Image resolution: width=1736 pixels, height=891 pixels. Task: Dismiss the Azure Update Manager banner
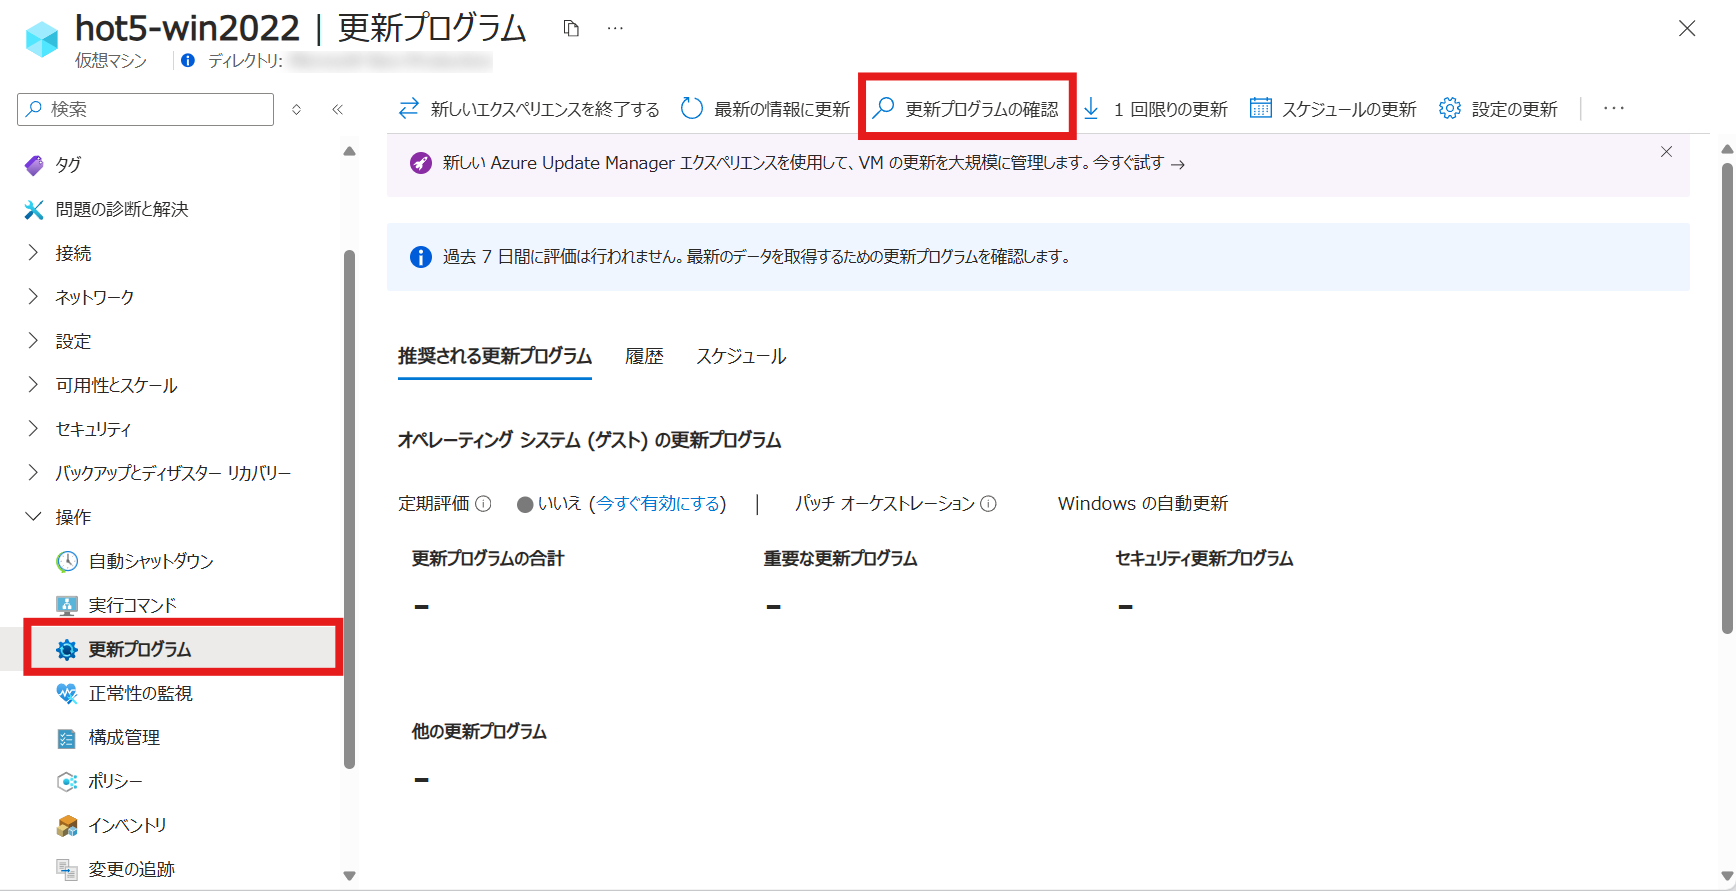coord(1666,152)
